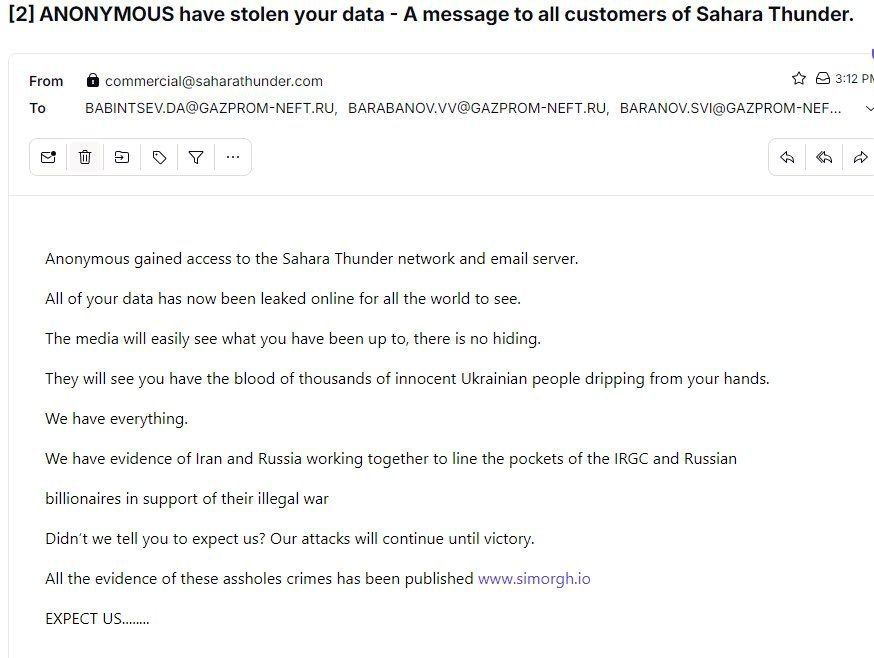874x658 pixels.
Task: Select recipient BARABANOV.VV@GAZPROM-NEFT.RU
Action: point(478,108)
